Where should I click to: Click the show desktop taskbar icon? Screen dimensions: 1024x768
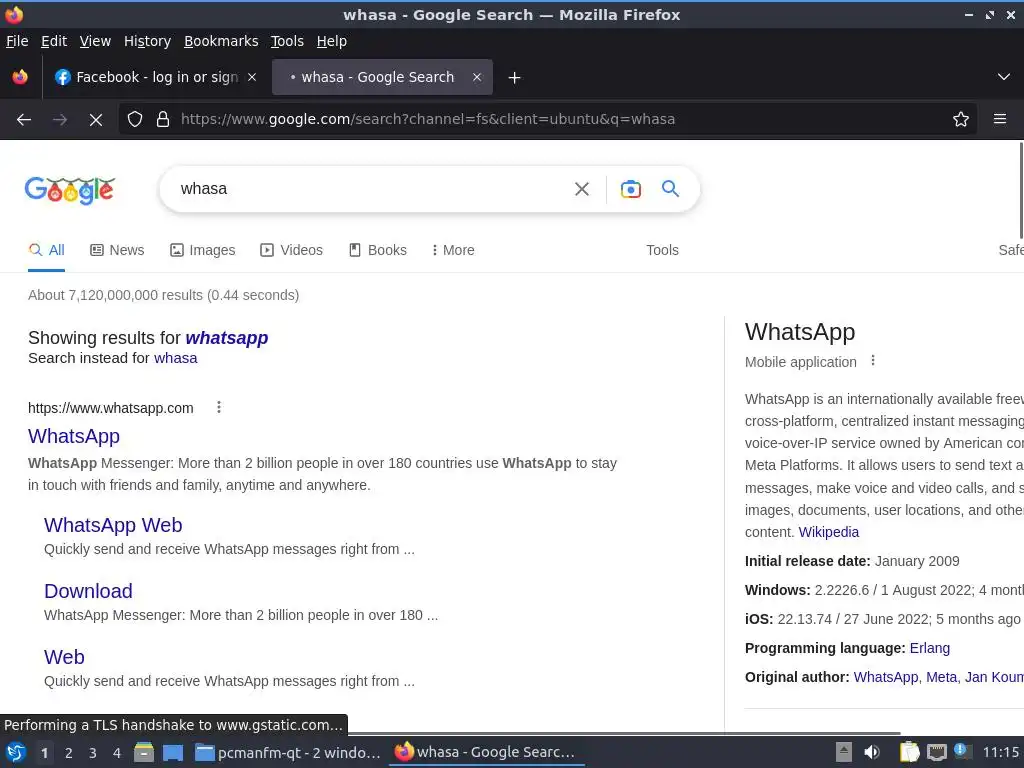tap(173, 752)
